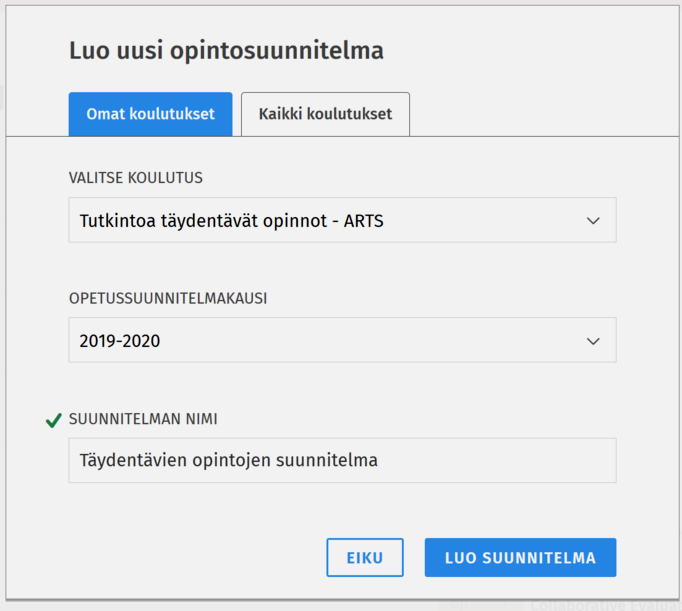Click the chevron arrow in Opetussuunnitelmakausi field
Screen dimensions: 682x611
[x=593, y=341]
